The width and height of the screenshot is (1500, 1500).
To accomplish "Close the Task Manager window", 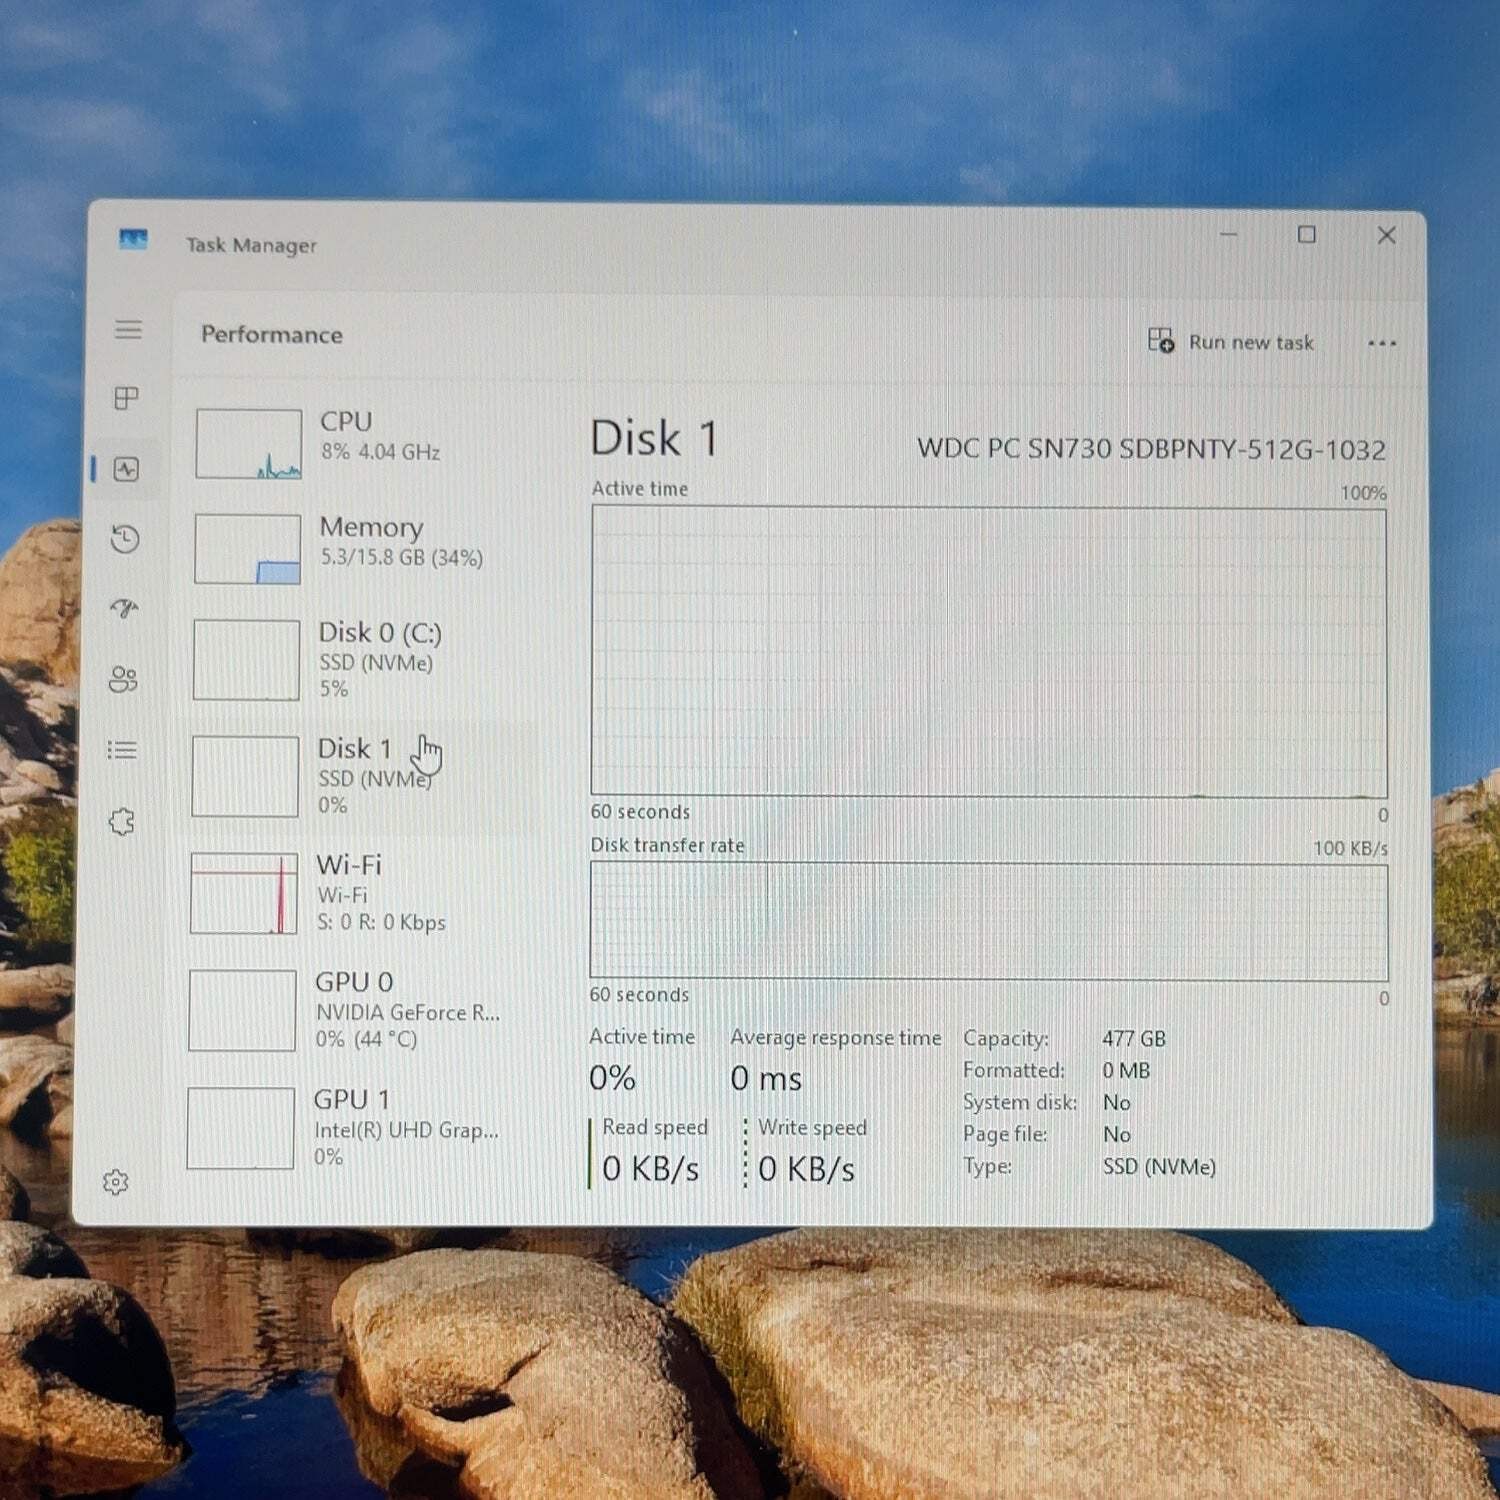I will (1386, 235).
